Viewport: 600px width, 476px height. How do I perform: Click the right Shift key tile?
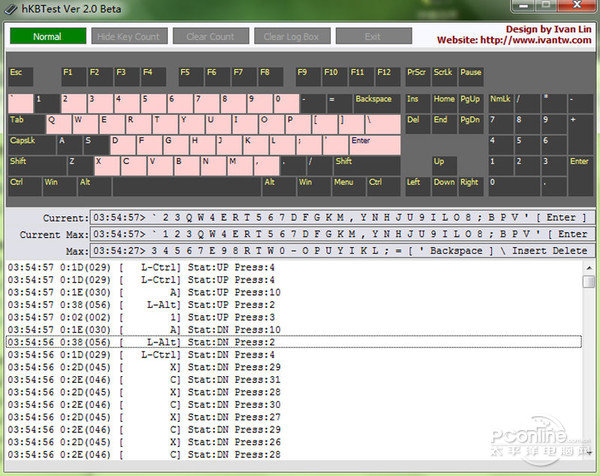(367, 166)
